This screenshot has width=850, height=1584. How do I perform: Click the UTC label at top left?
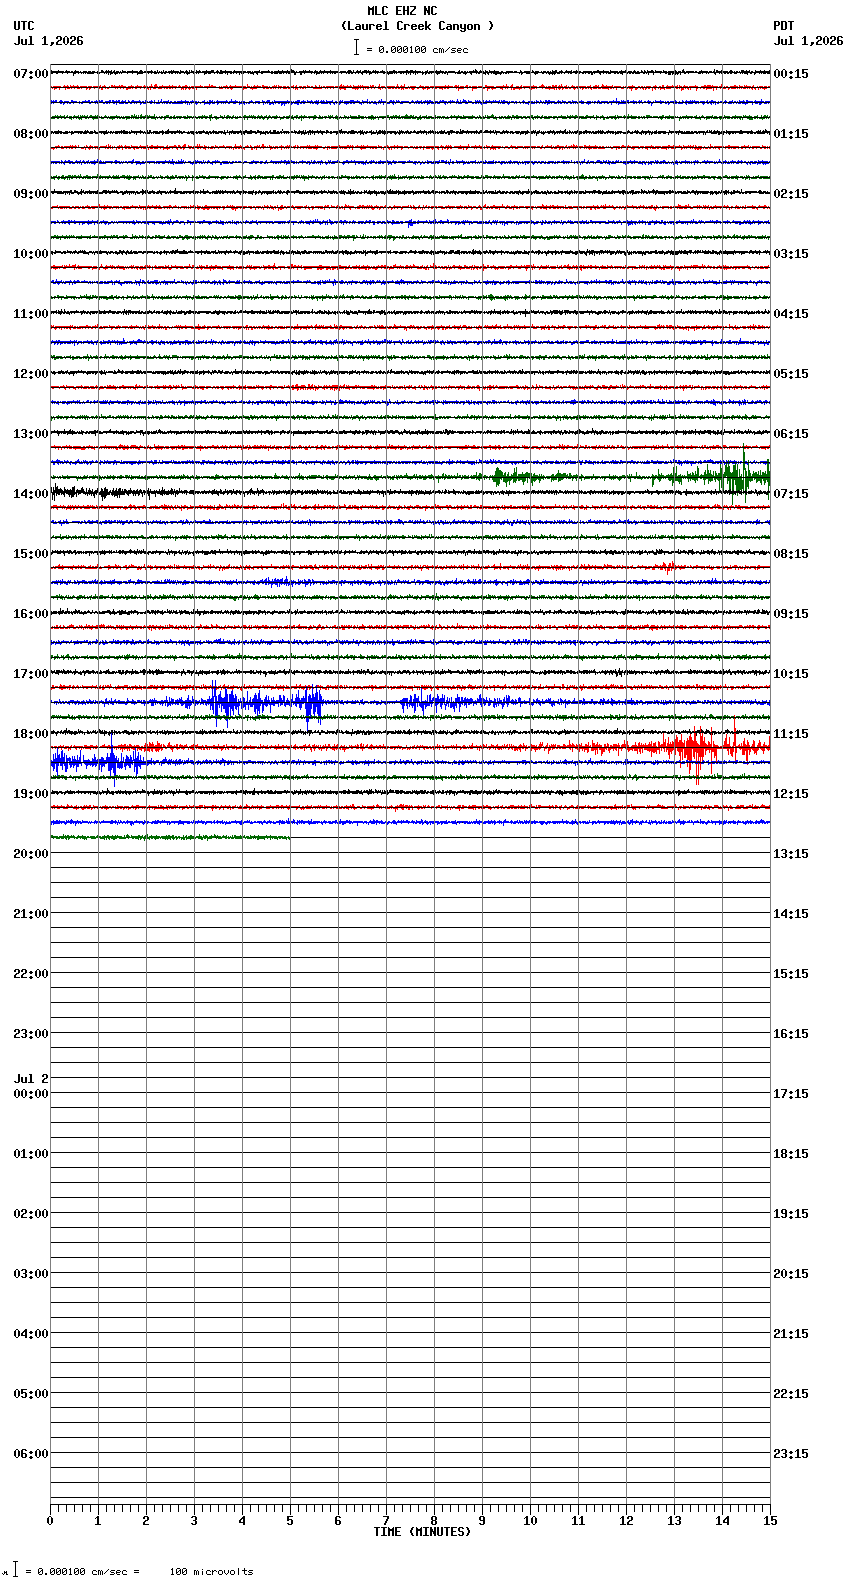[24, 26]
